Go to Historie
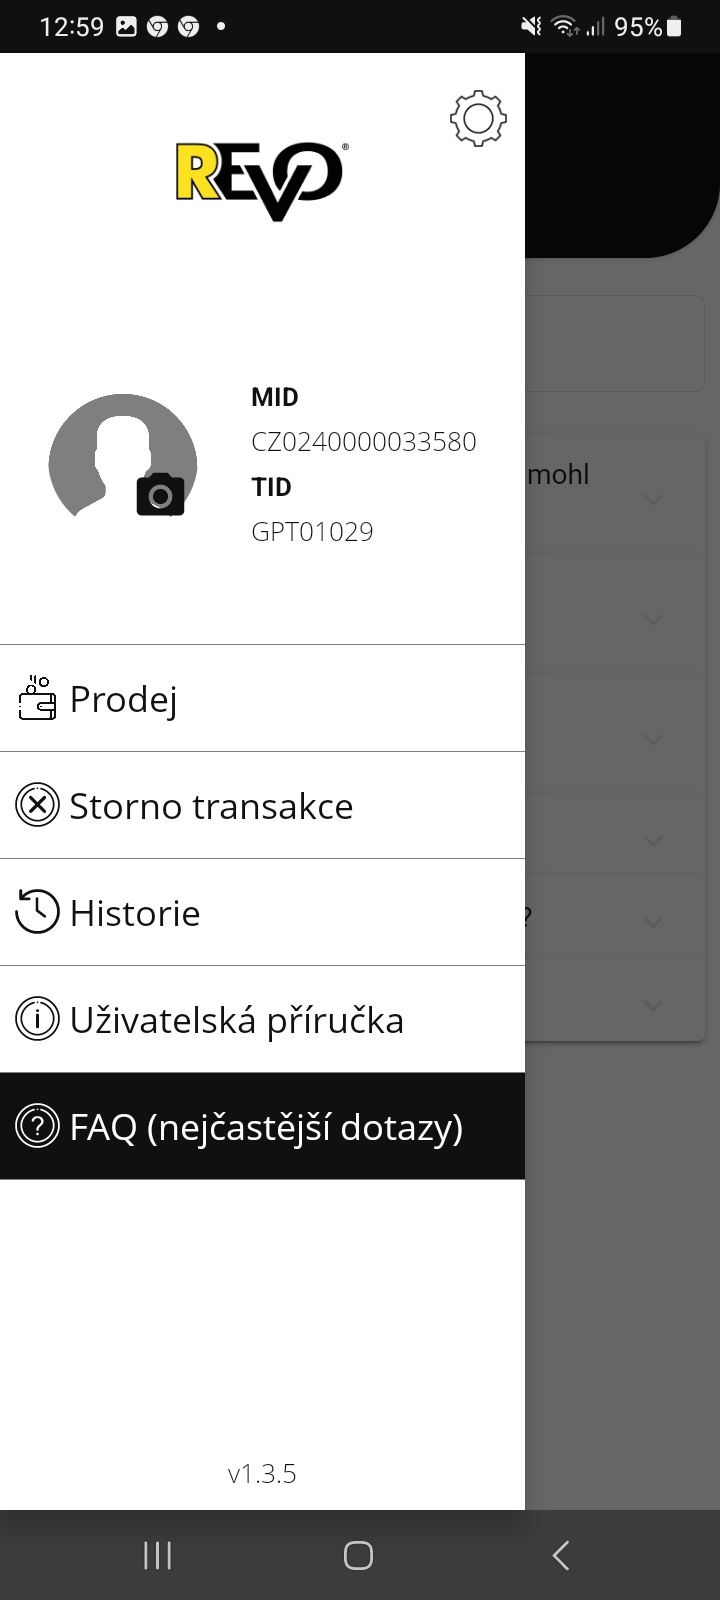This screenshot has width=720, height=1600. pos(135,913)
